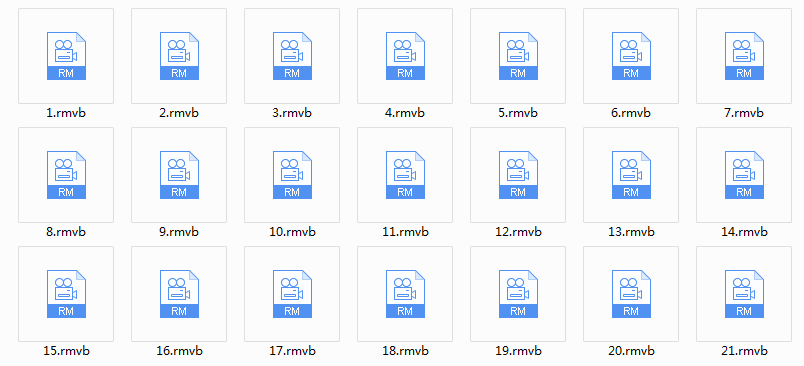Select the 8.rmvb RM file icon
The width and height of the screenshot is (804, 366).
pyautogui.click(x=66, y=175)
